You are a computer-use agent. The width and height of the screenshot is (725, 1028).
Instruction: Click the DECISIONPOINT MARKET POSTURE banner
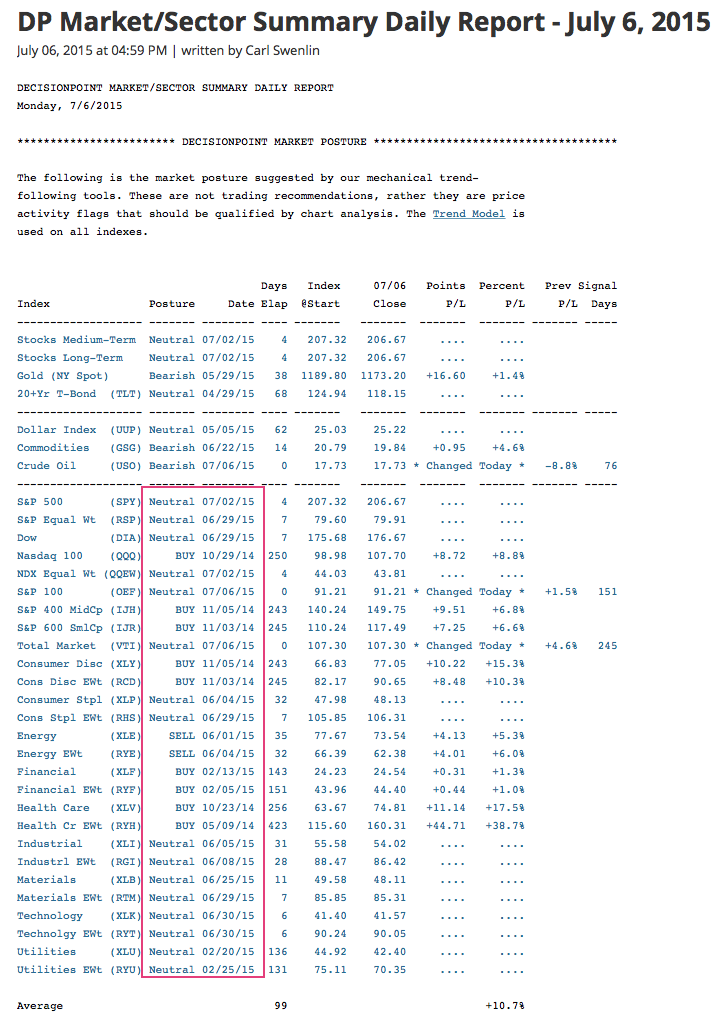(x=317, y=142)
